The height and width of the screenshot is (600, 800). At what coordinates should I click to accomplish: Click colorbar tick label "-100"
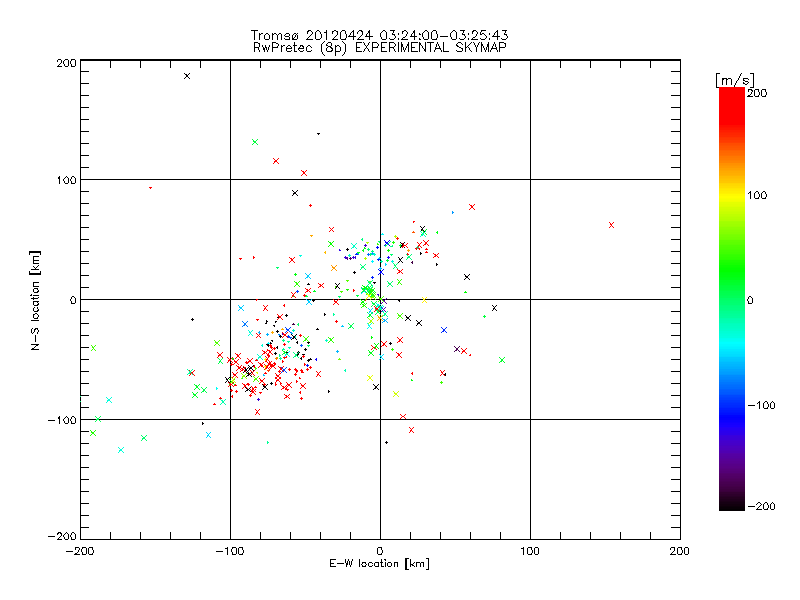(x=761, y=406)
